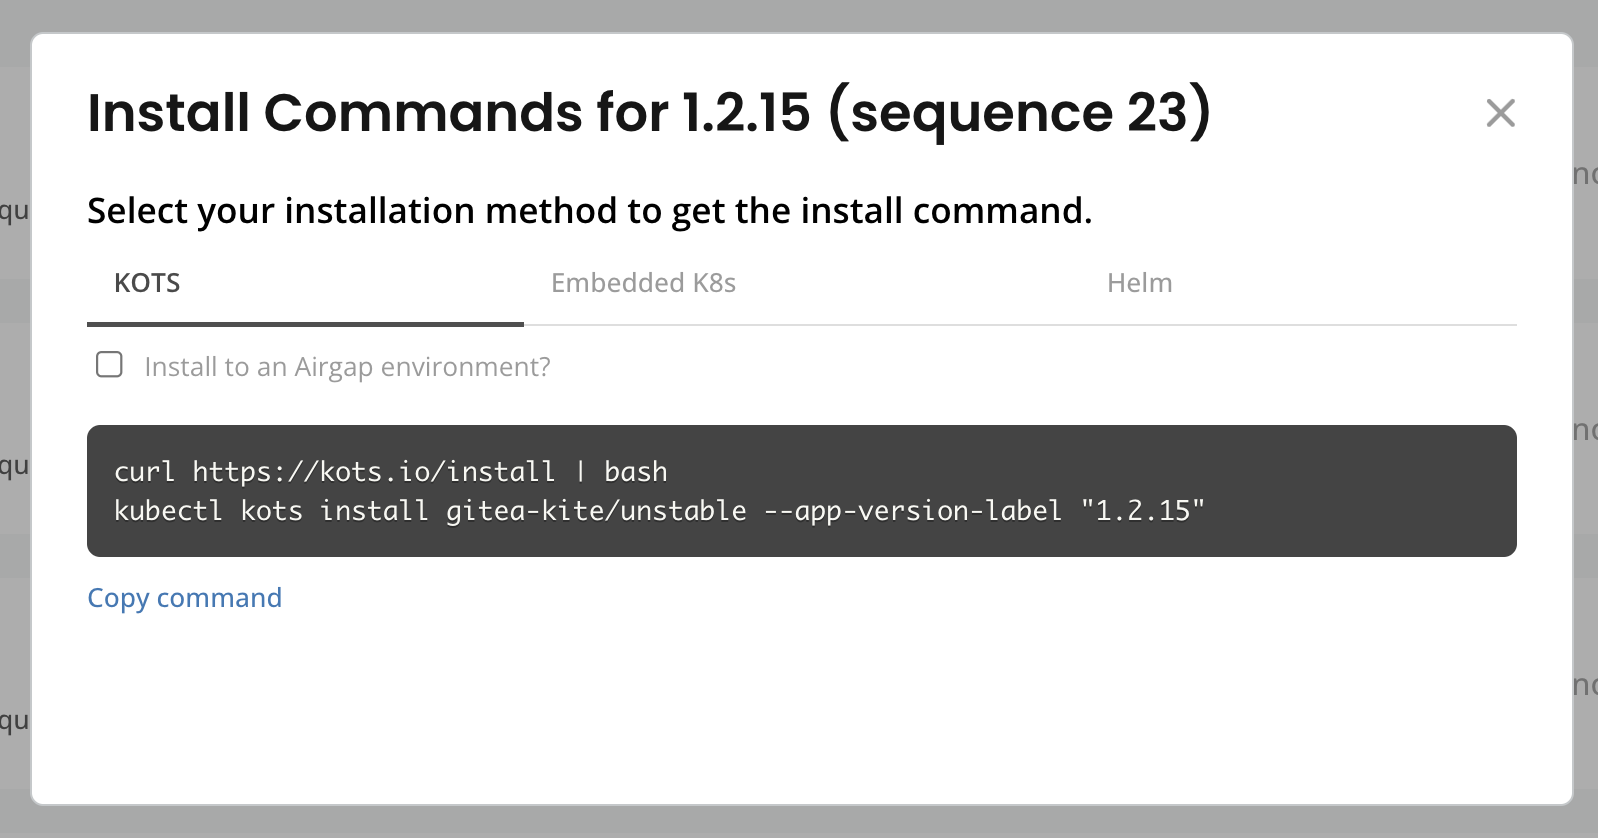Click the word bash in command
Image resolution: width=1598 pixels, height=838 pixels.
coord(635,471)
